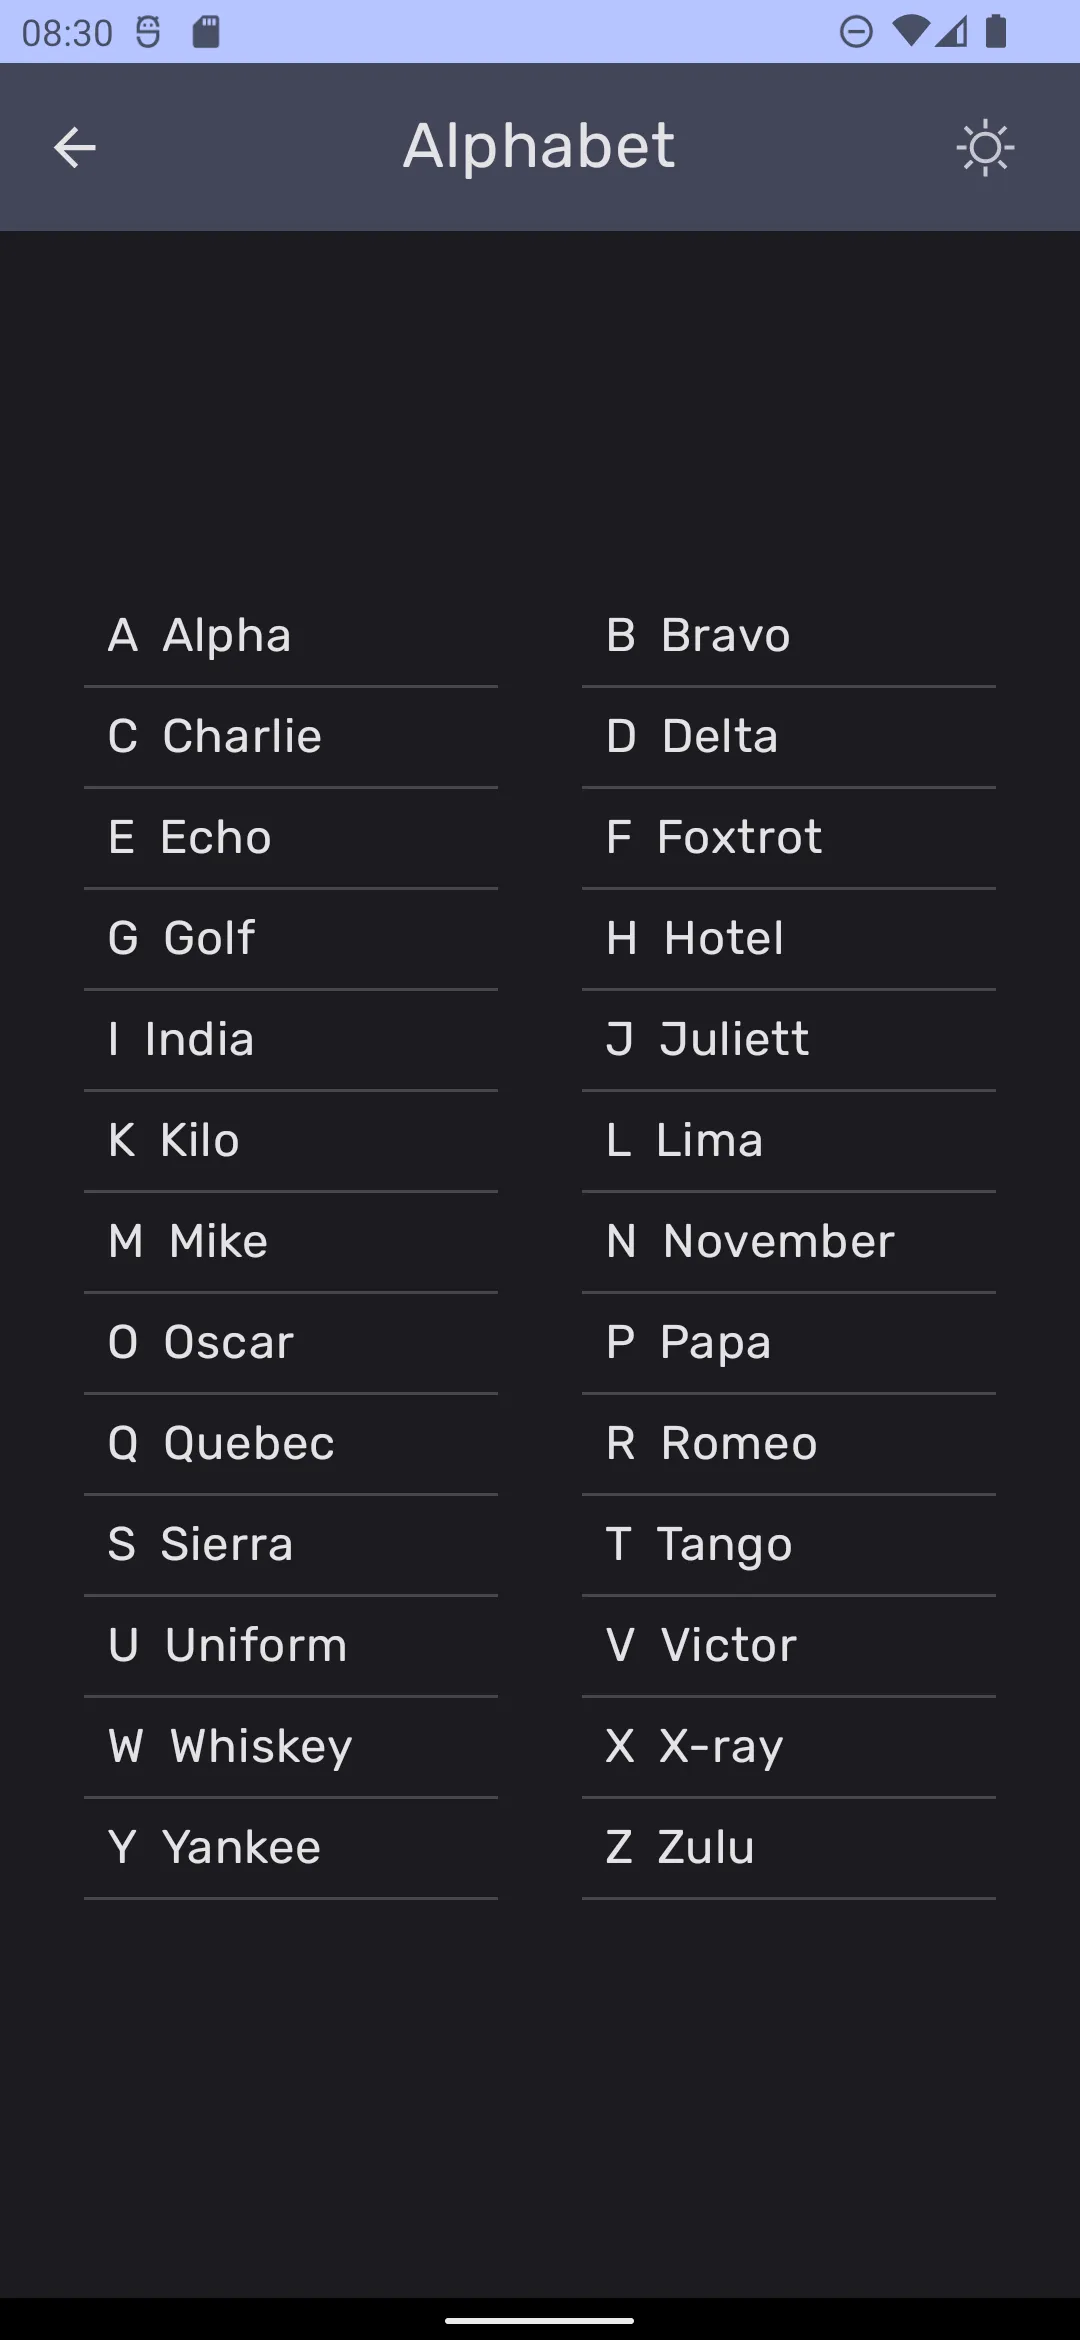The image size is (1080, 2340).
Task: Click the Alphabet screen title
Action: [539, 147]
